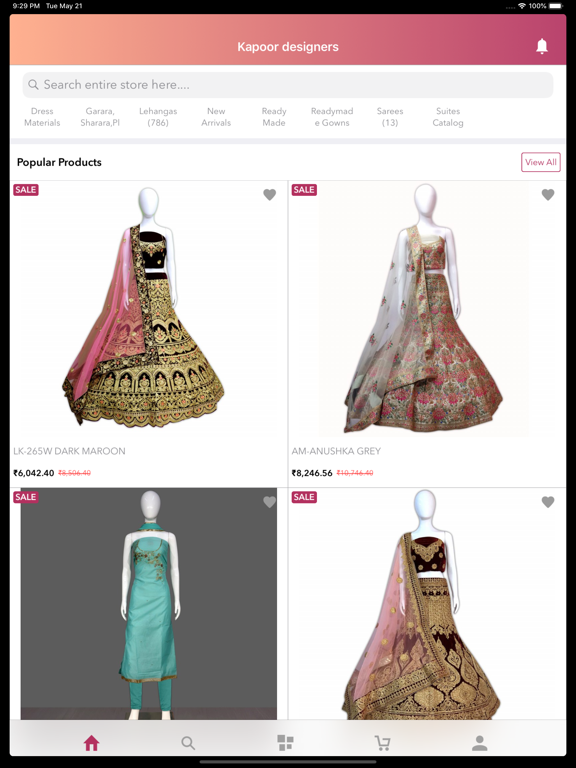Select Suites Catalog category
The height and width of the screenshot is (768, 576).
[x=448, y=117]
